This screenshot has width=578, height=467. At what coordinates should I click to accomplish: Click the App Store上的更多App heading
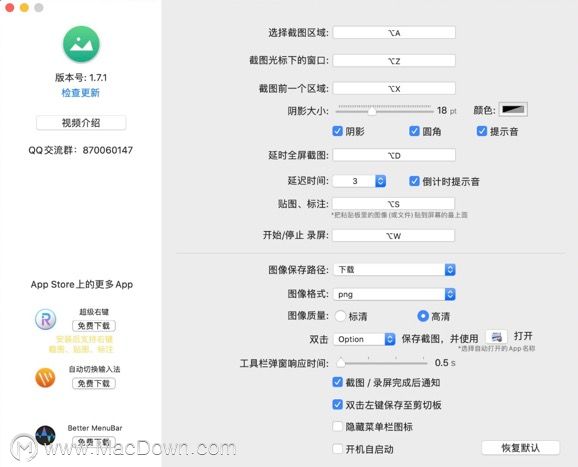81,285
